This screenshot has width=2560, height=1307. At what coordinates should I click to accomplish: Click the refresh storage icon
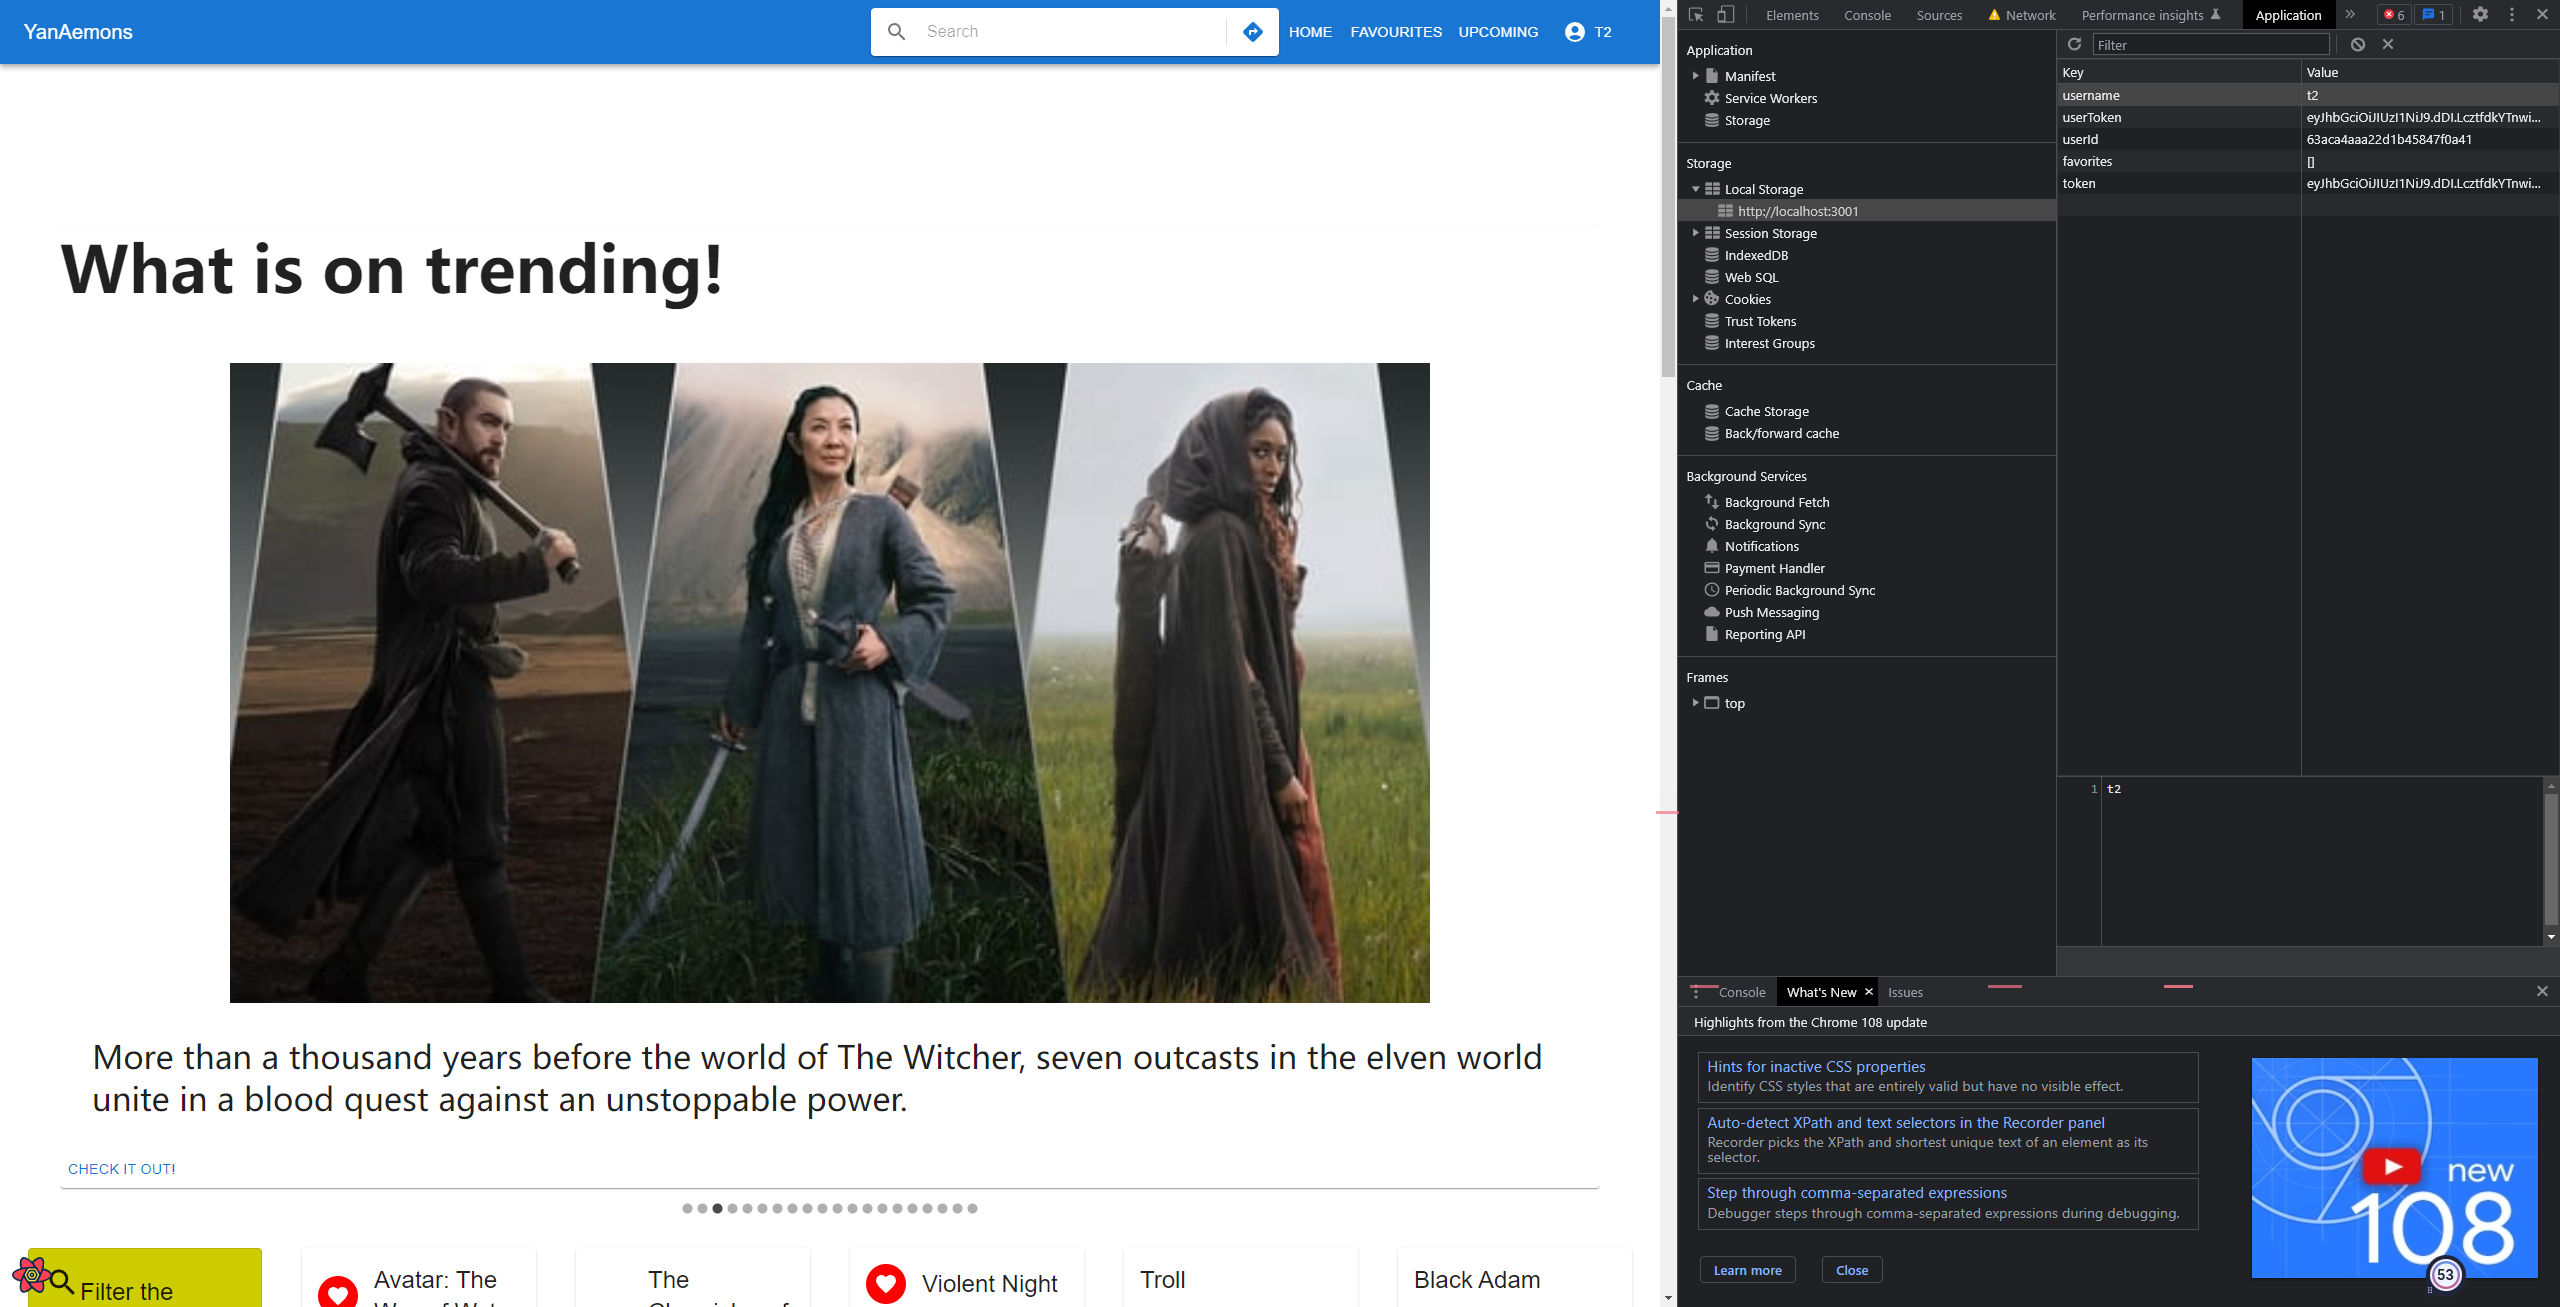(2074, 44)
